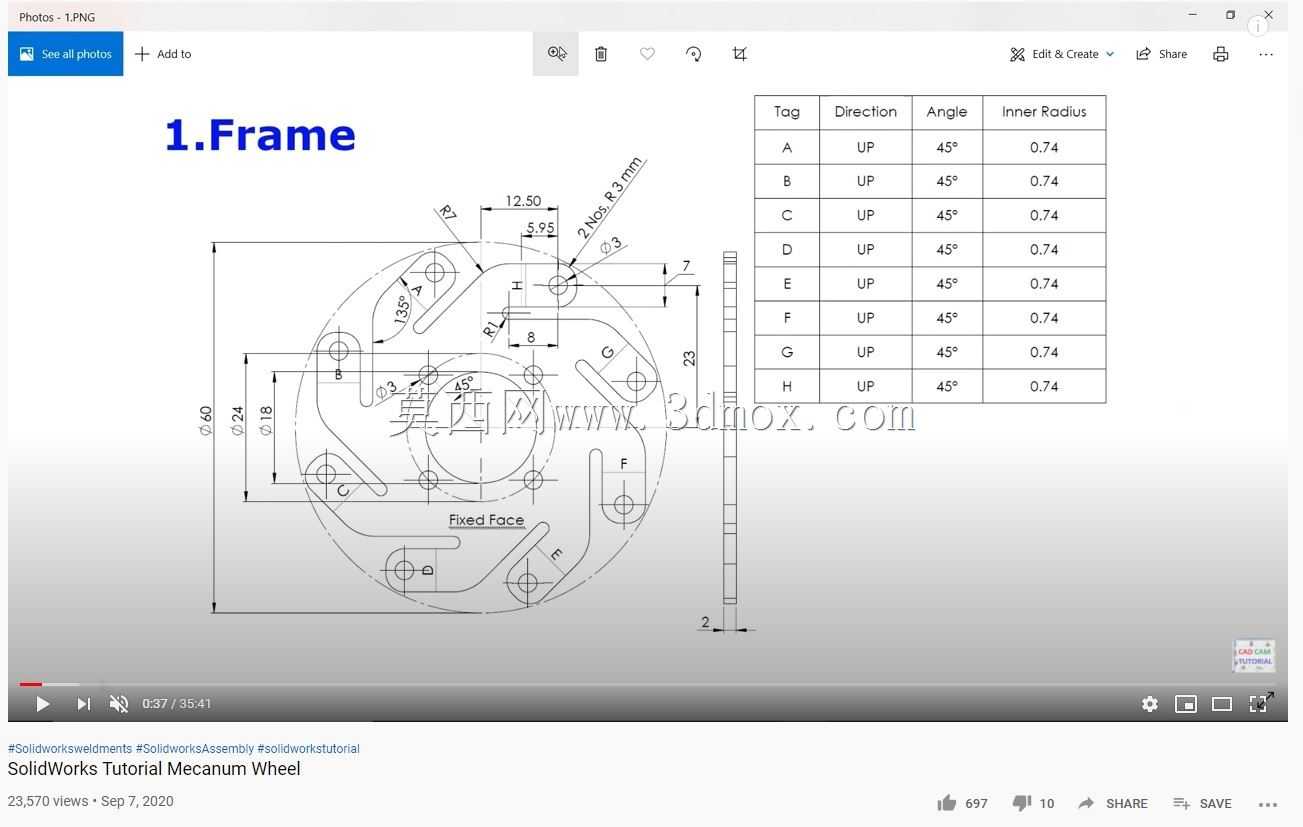Click the Fixed Face label
Image resolution: width=1303 pixels, height=827 pixels.
(486, 520)
